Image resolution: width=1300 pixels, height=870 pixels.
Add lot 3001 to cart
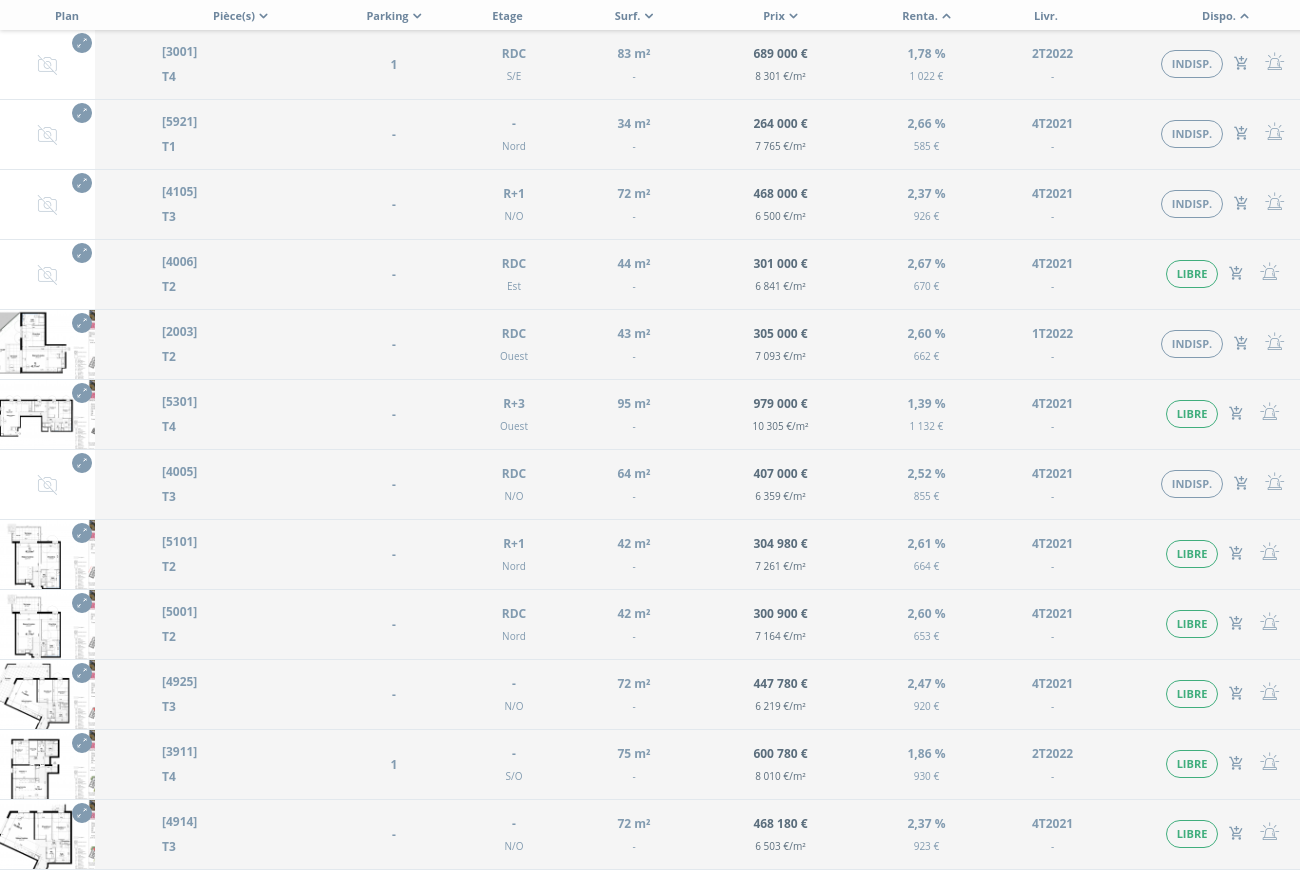point(1241,64)
